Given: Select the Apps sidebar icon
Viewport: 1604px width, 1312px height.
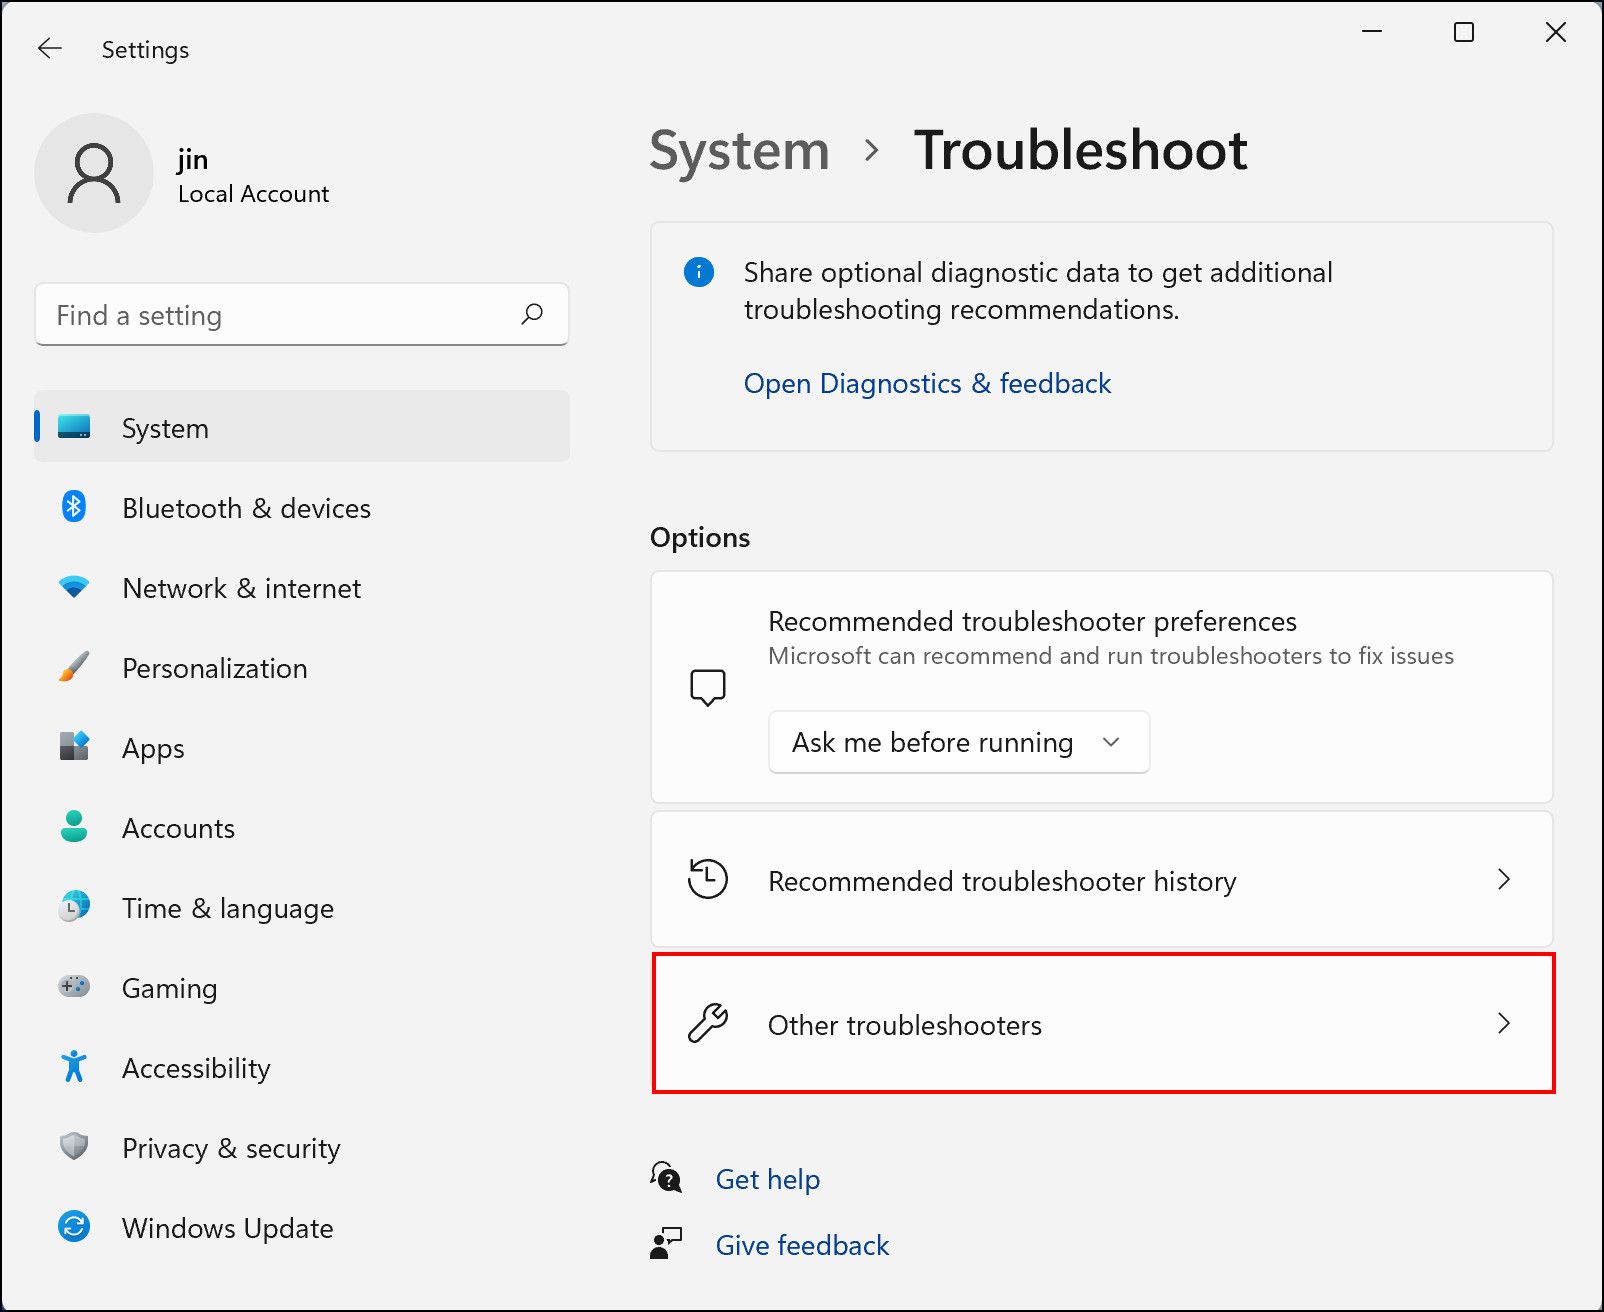Looking at the screenshot, I should (74, 748).
